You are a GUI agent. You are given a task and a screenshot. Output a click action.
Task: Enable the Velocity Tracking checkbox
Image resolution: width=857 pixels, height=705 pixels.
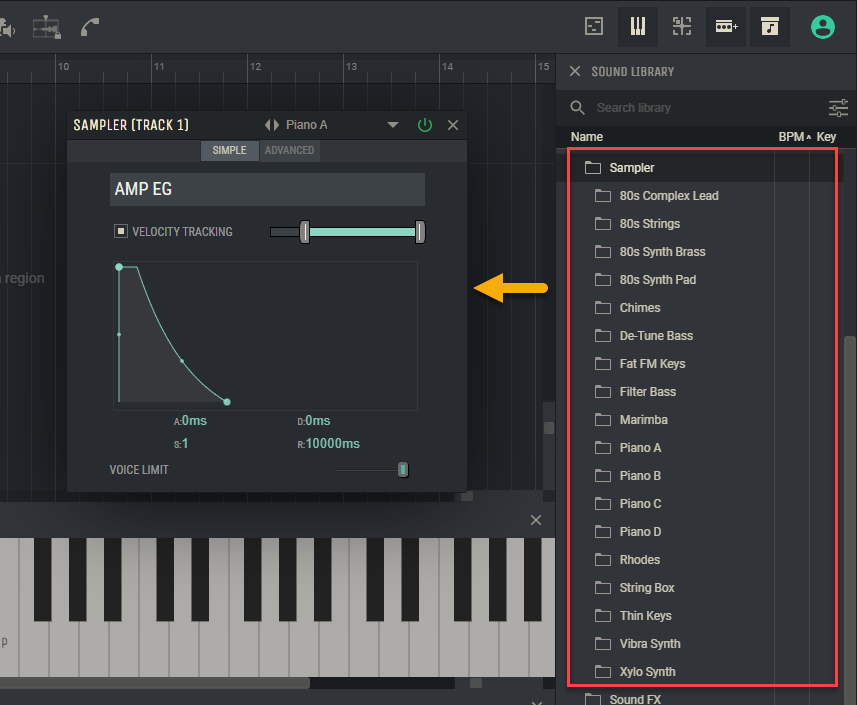point(121,231)
